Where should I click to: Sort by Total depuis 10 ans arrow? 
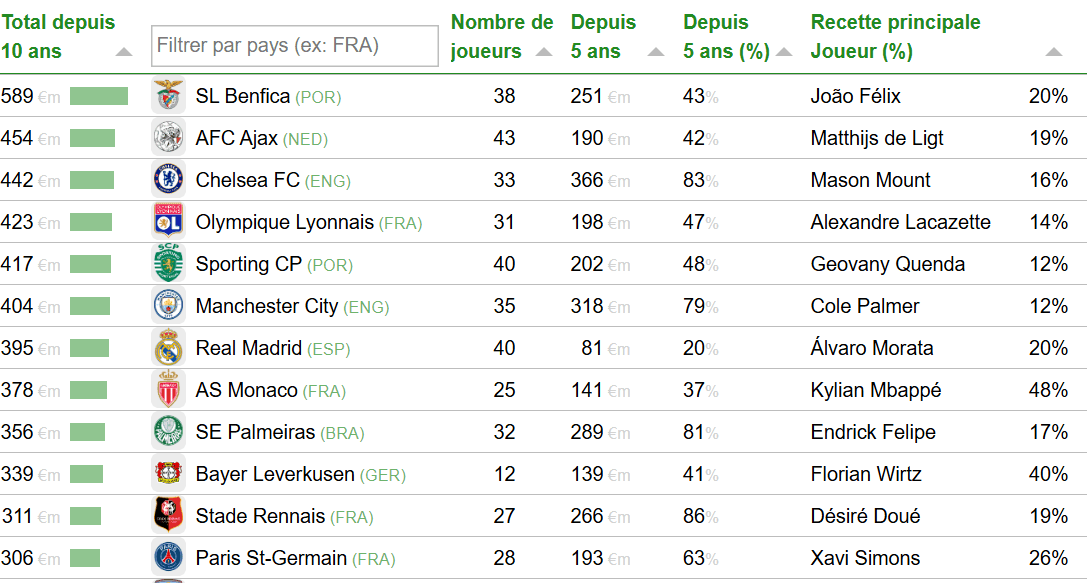pos(123,52)
